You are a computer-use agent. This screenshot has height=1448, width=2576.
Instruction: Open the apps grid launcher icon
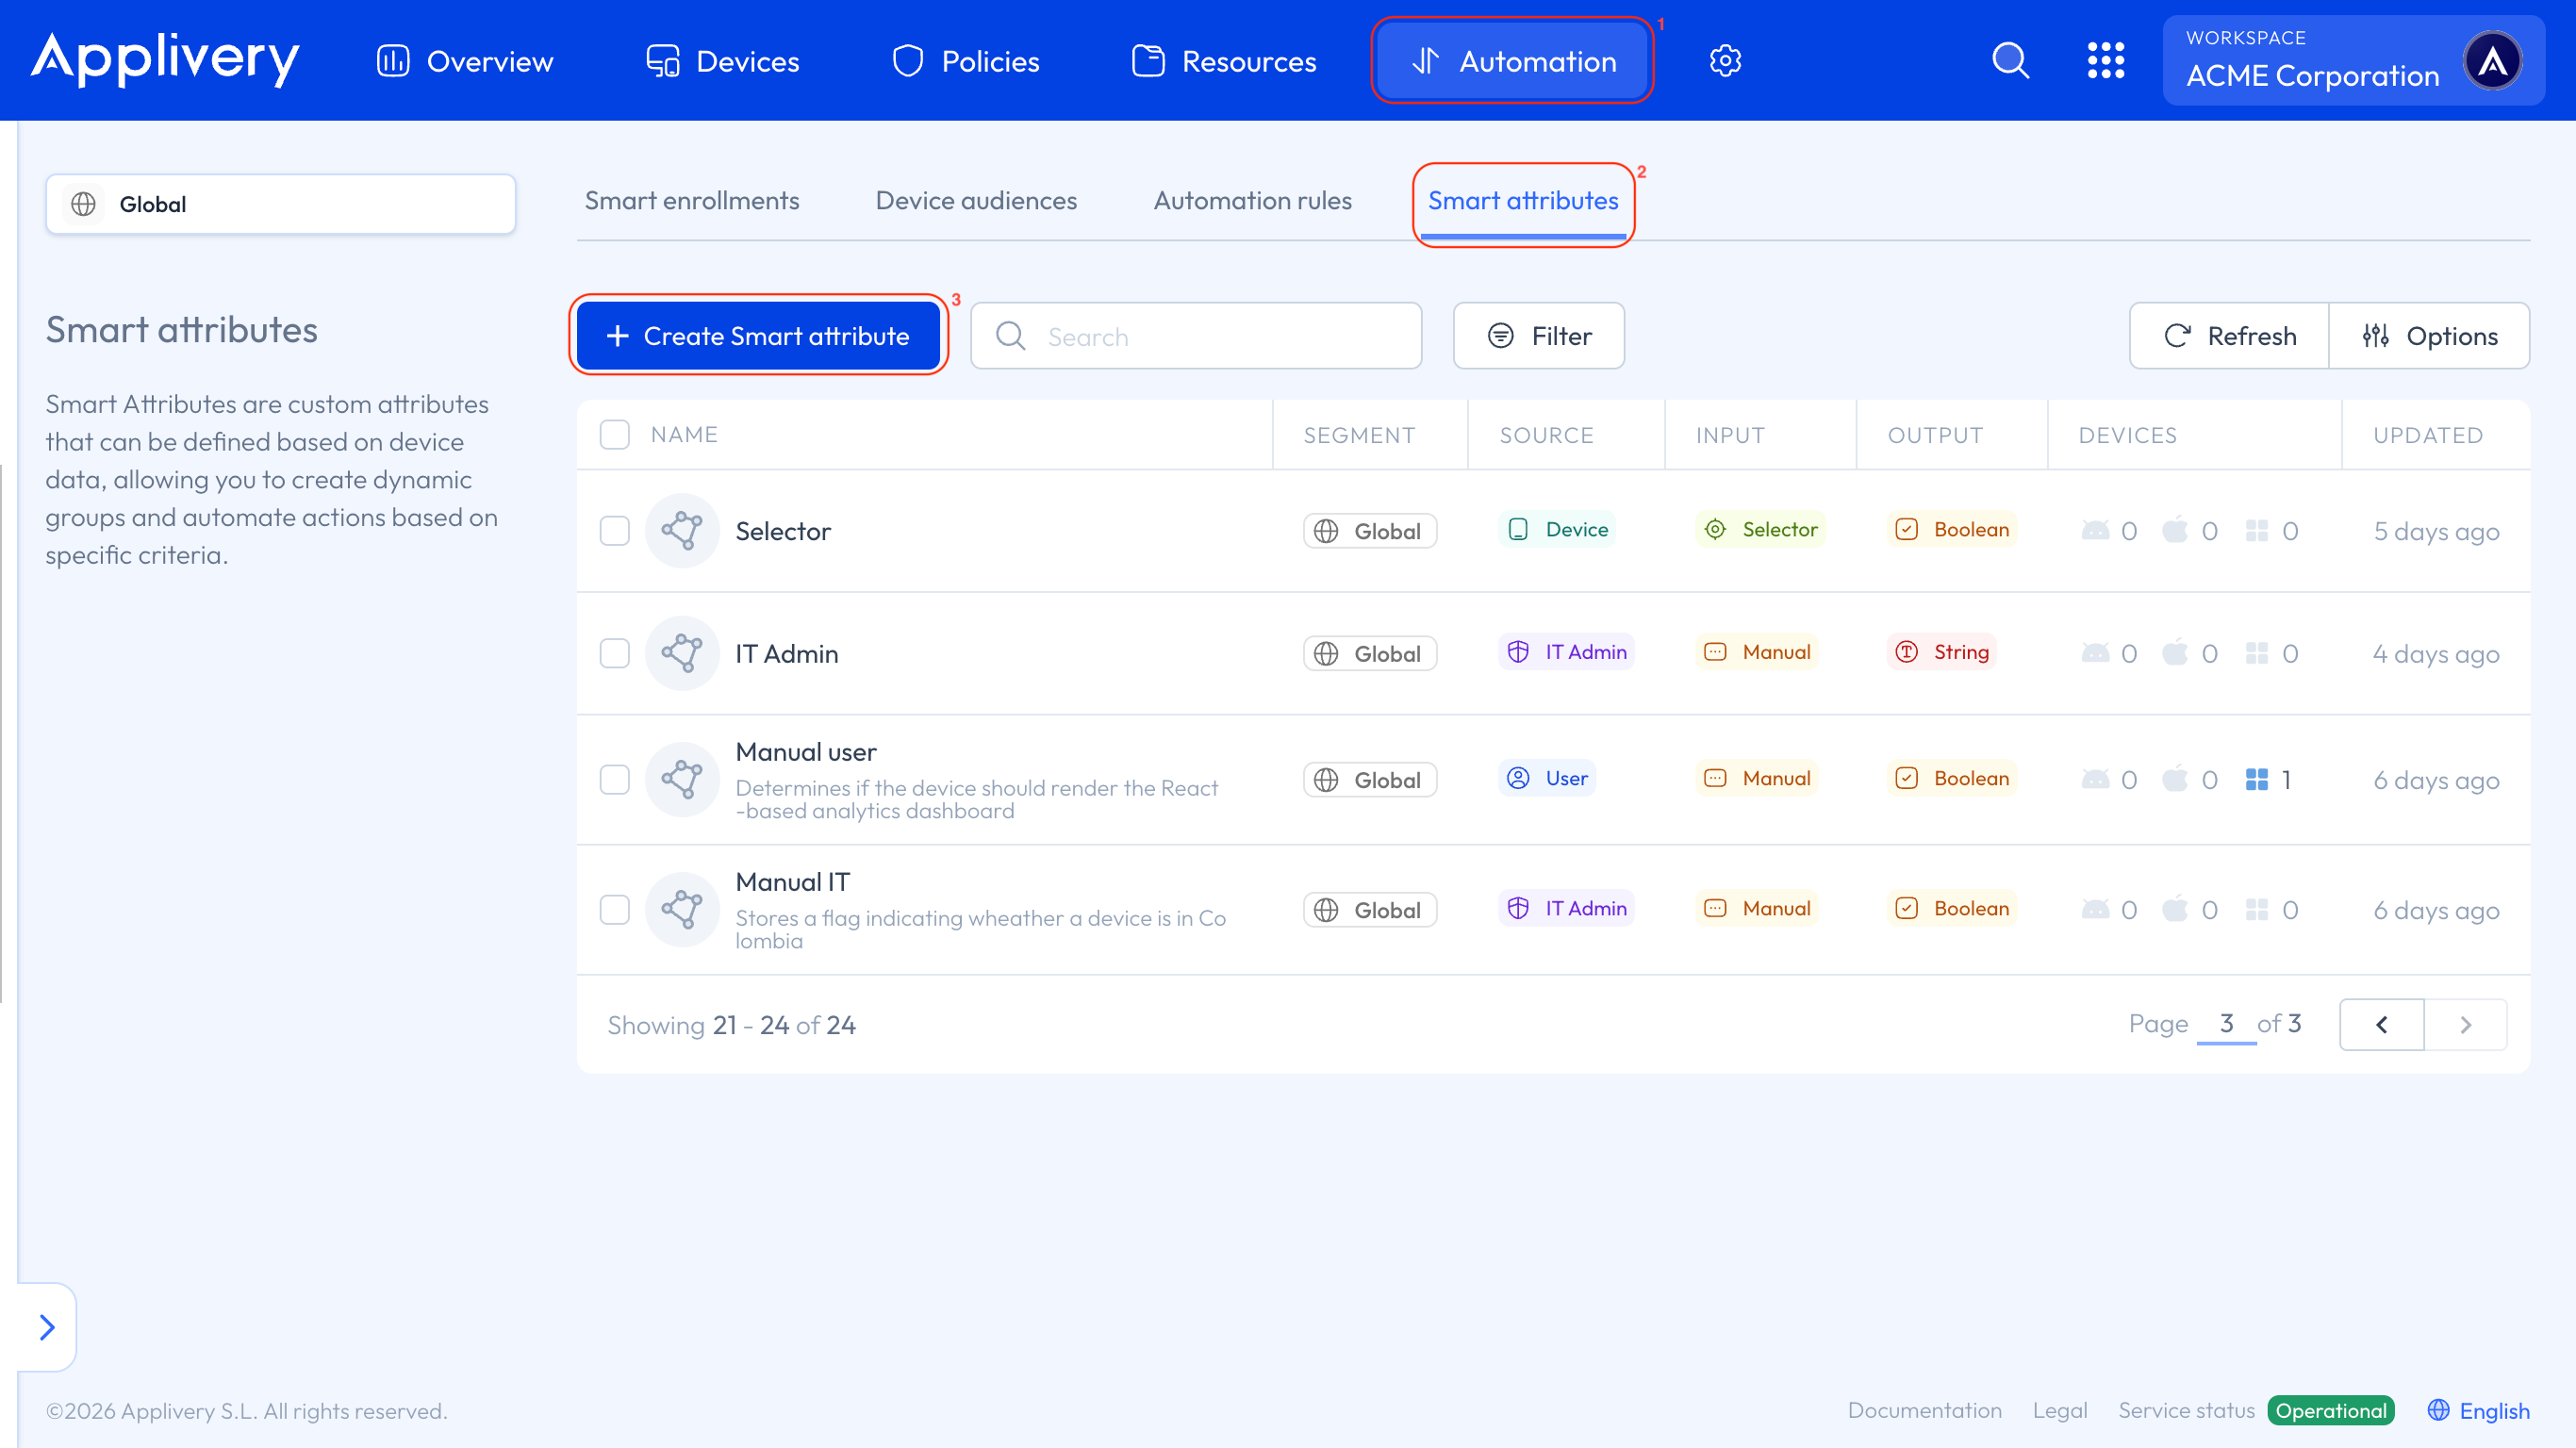[x=2105, y=61]
